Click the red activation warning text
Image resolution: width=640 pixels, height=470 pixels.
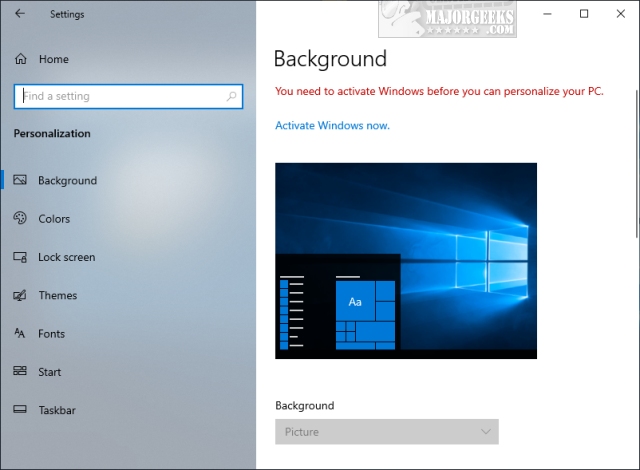click(439, 91)
